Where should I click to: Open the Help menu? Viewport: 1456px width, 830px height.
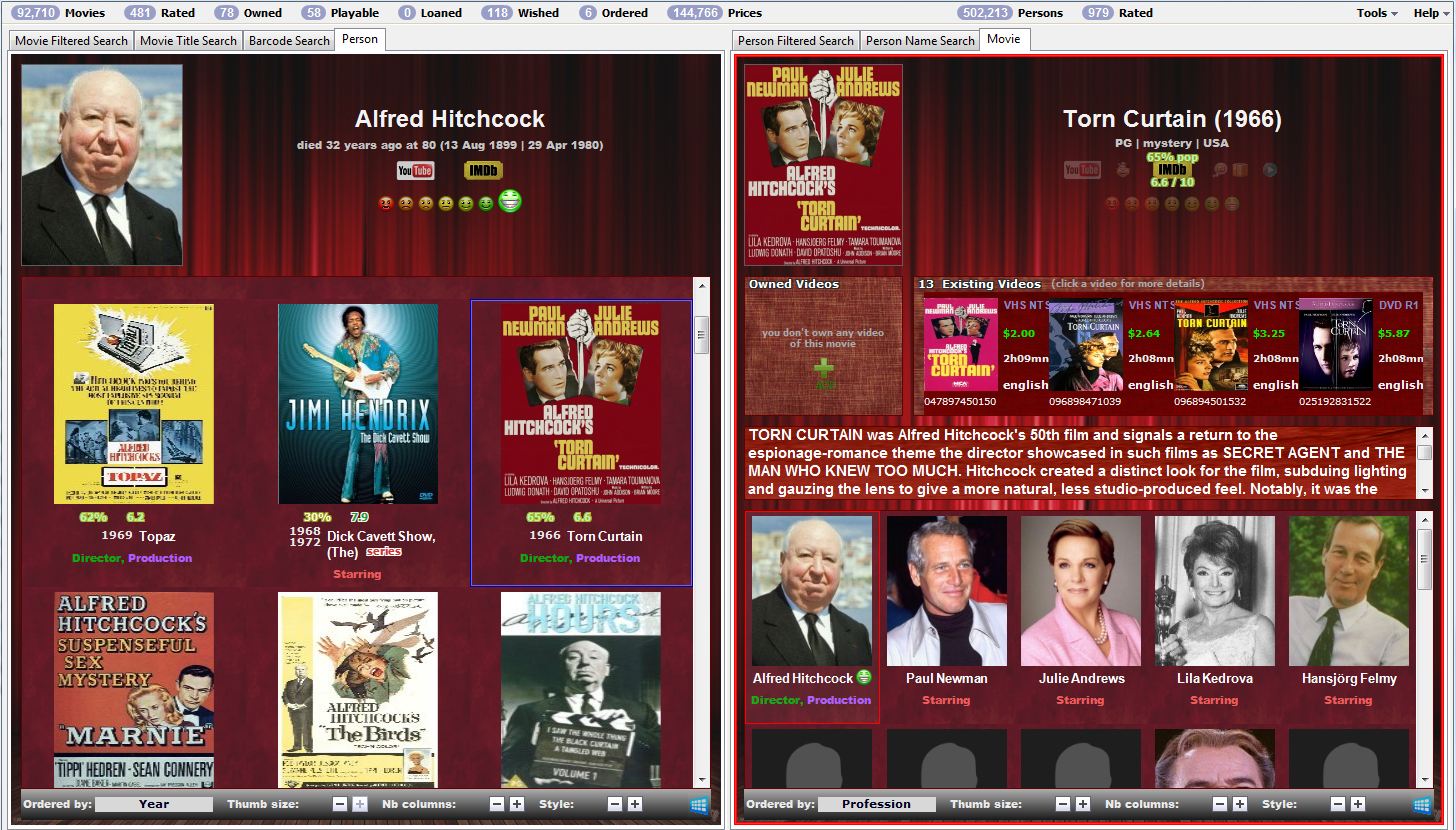(x=1431, y=13)
